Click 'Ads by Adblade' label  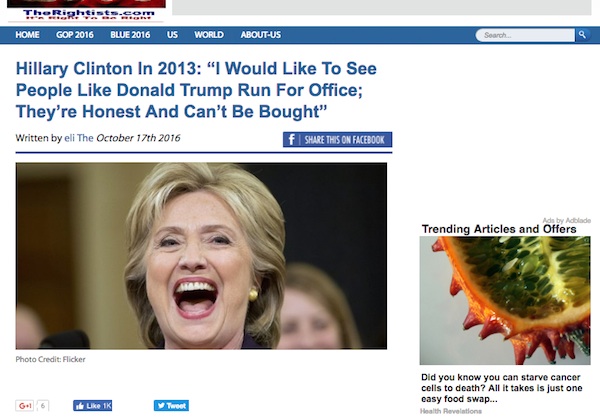[x=566, y=220]
